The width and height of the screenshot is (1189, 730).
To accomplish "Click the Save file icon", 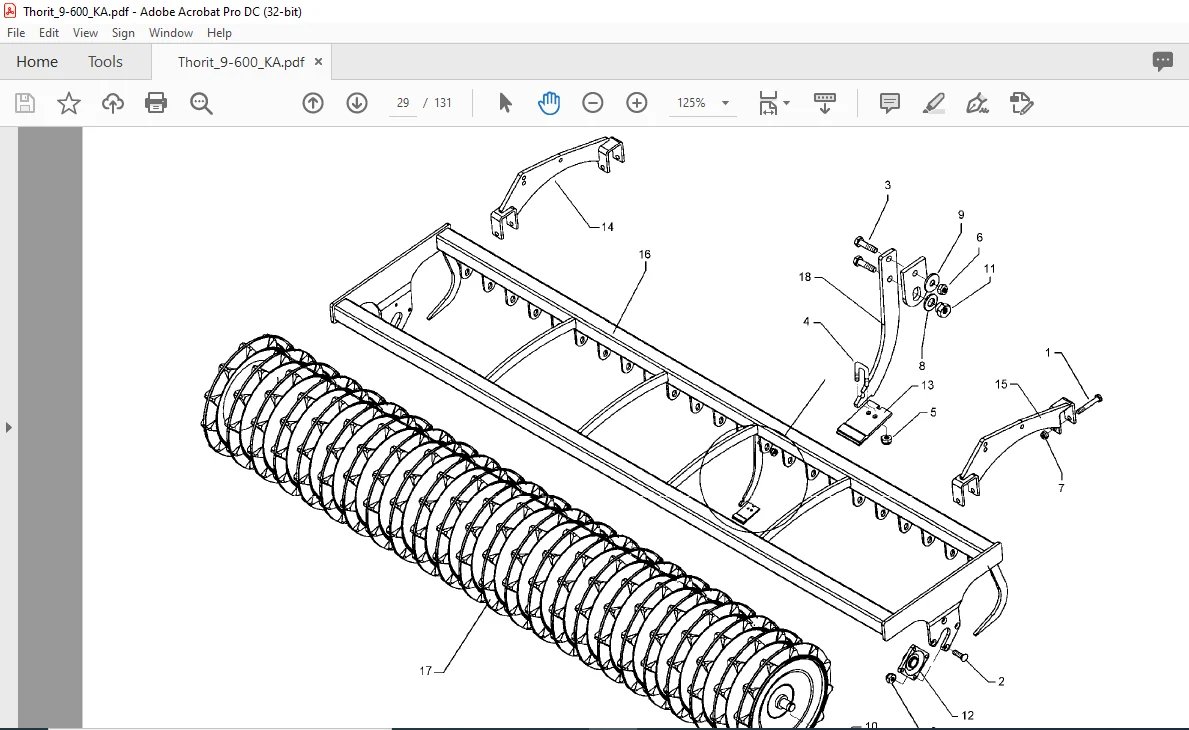I will tap(25, 103).
